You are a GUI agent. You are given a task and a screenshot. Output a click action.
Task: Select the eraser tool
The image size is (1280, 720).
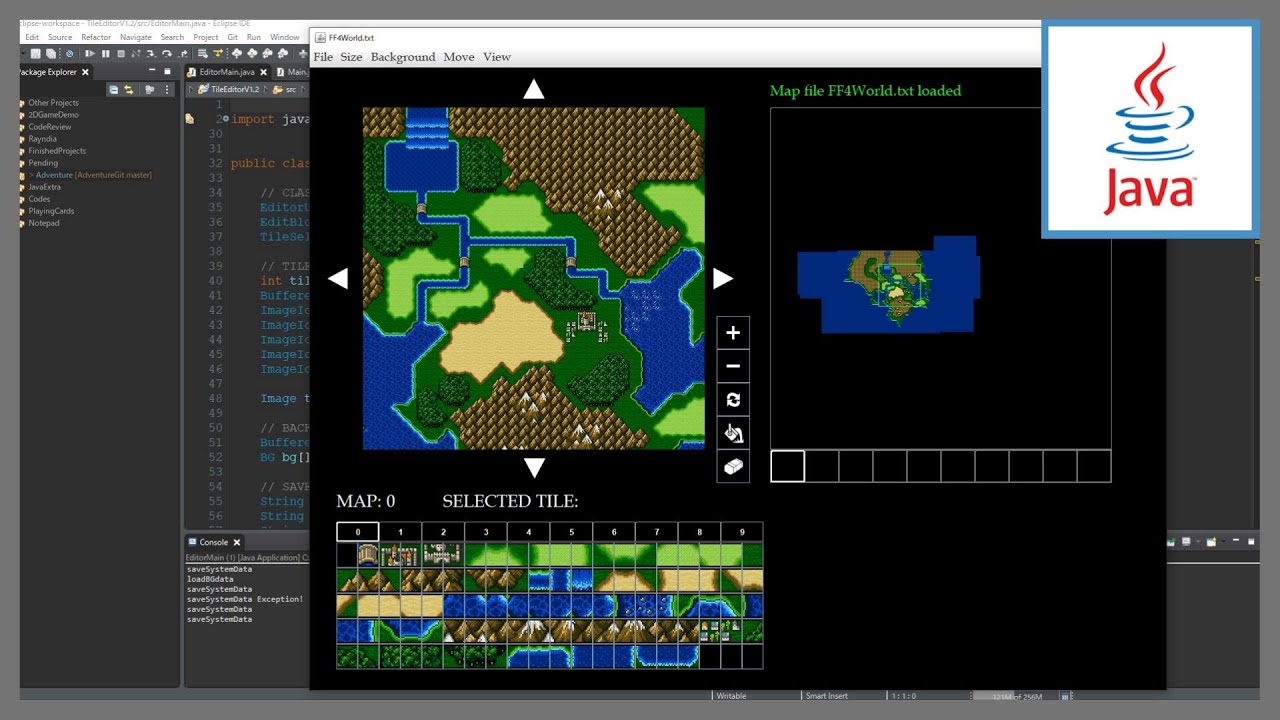pos(733,467)
